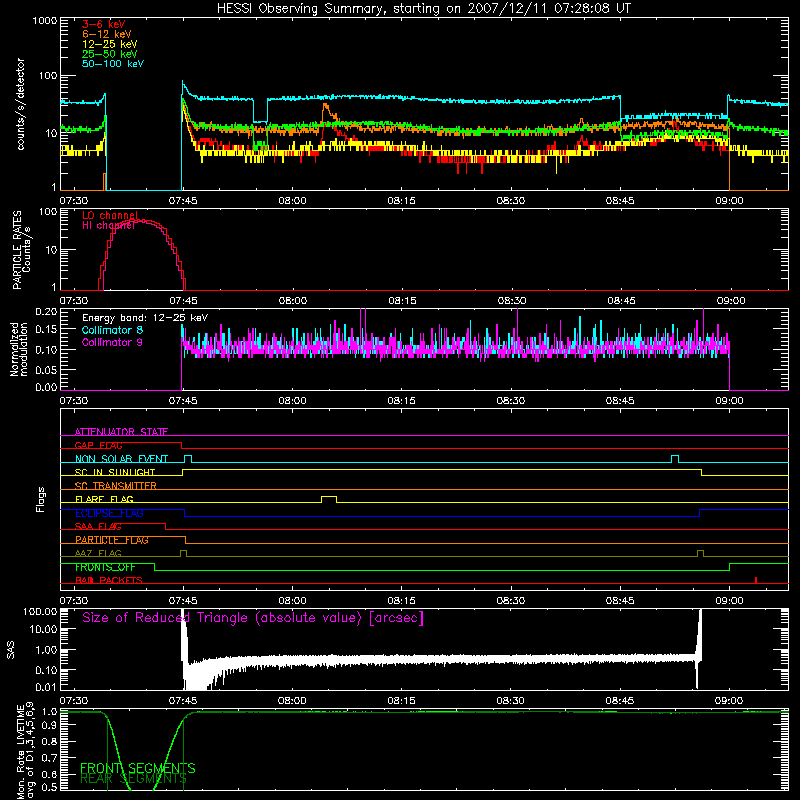Click the SAS axis label
Viewport: 800px width, 800px height.
[11, 650]
